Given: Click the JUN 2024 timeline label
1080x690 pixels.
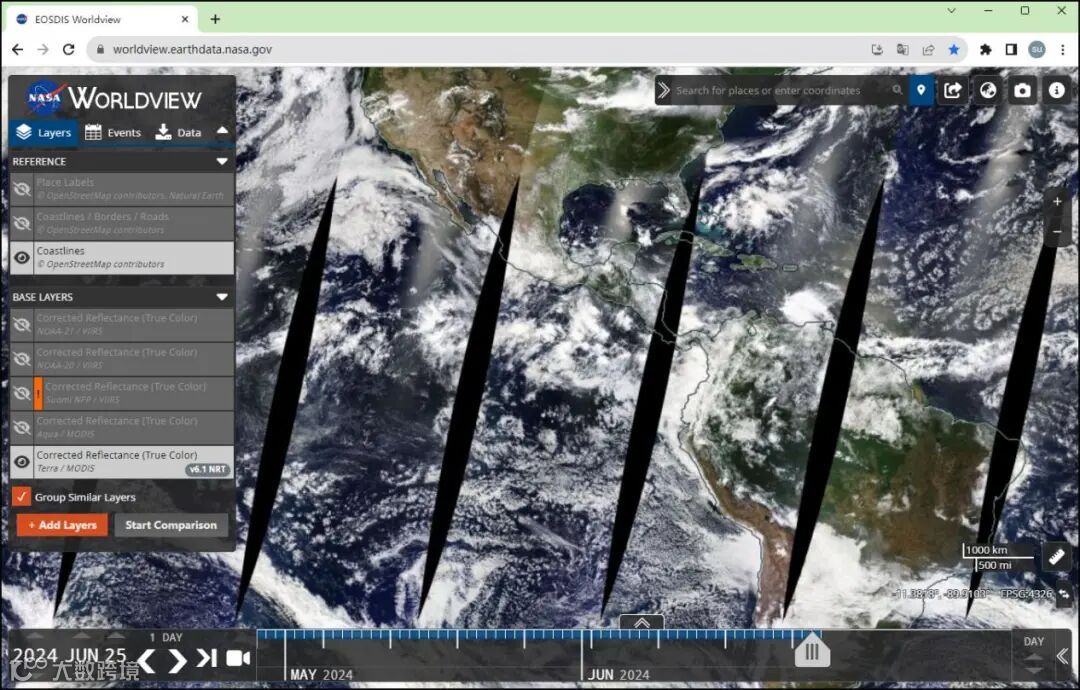Looking at the screenshot, I should click(619, 675).
